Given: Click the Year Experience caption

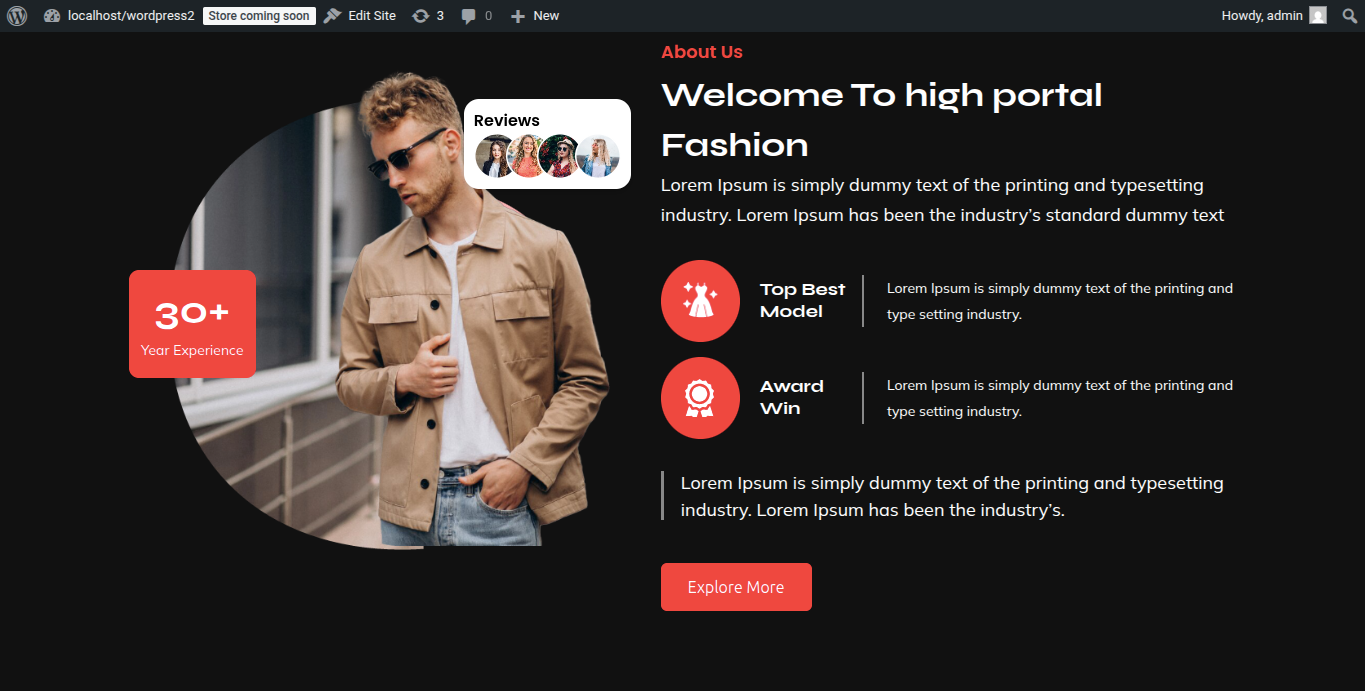Looking at the screenshot, I should (x=192, y=350).
